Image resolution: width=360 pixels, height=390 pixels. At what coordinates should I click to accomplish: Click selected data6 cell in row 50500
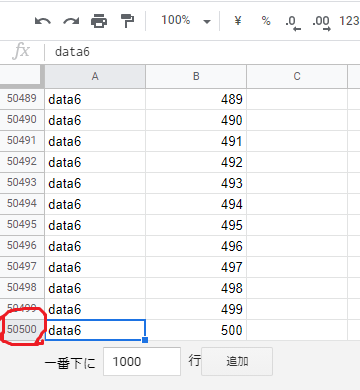click(95, 330)
